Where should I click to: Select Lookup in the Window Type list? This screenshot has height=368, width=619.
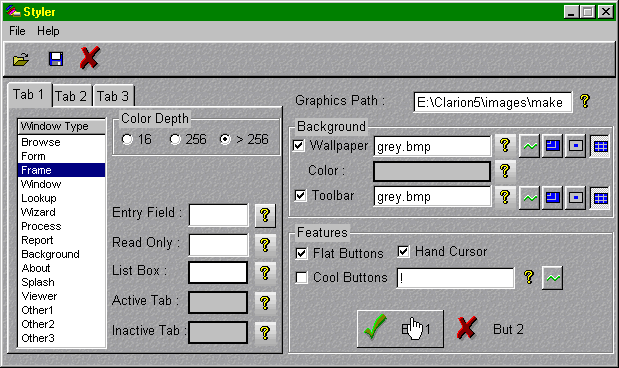pos(62,198)
